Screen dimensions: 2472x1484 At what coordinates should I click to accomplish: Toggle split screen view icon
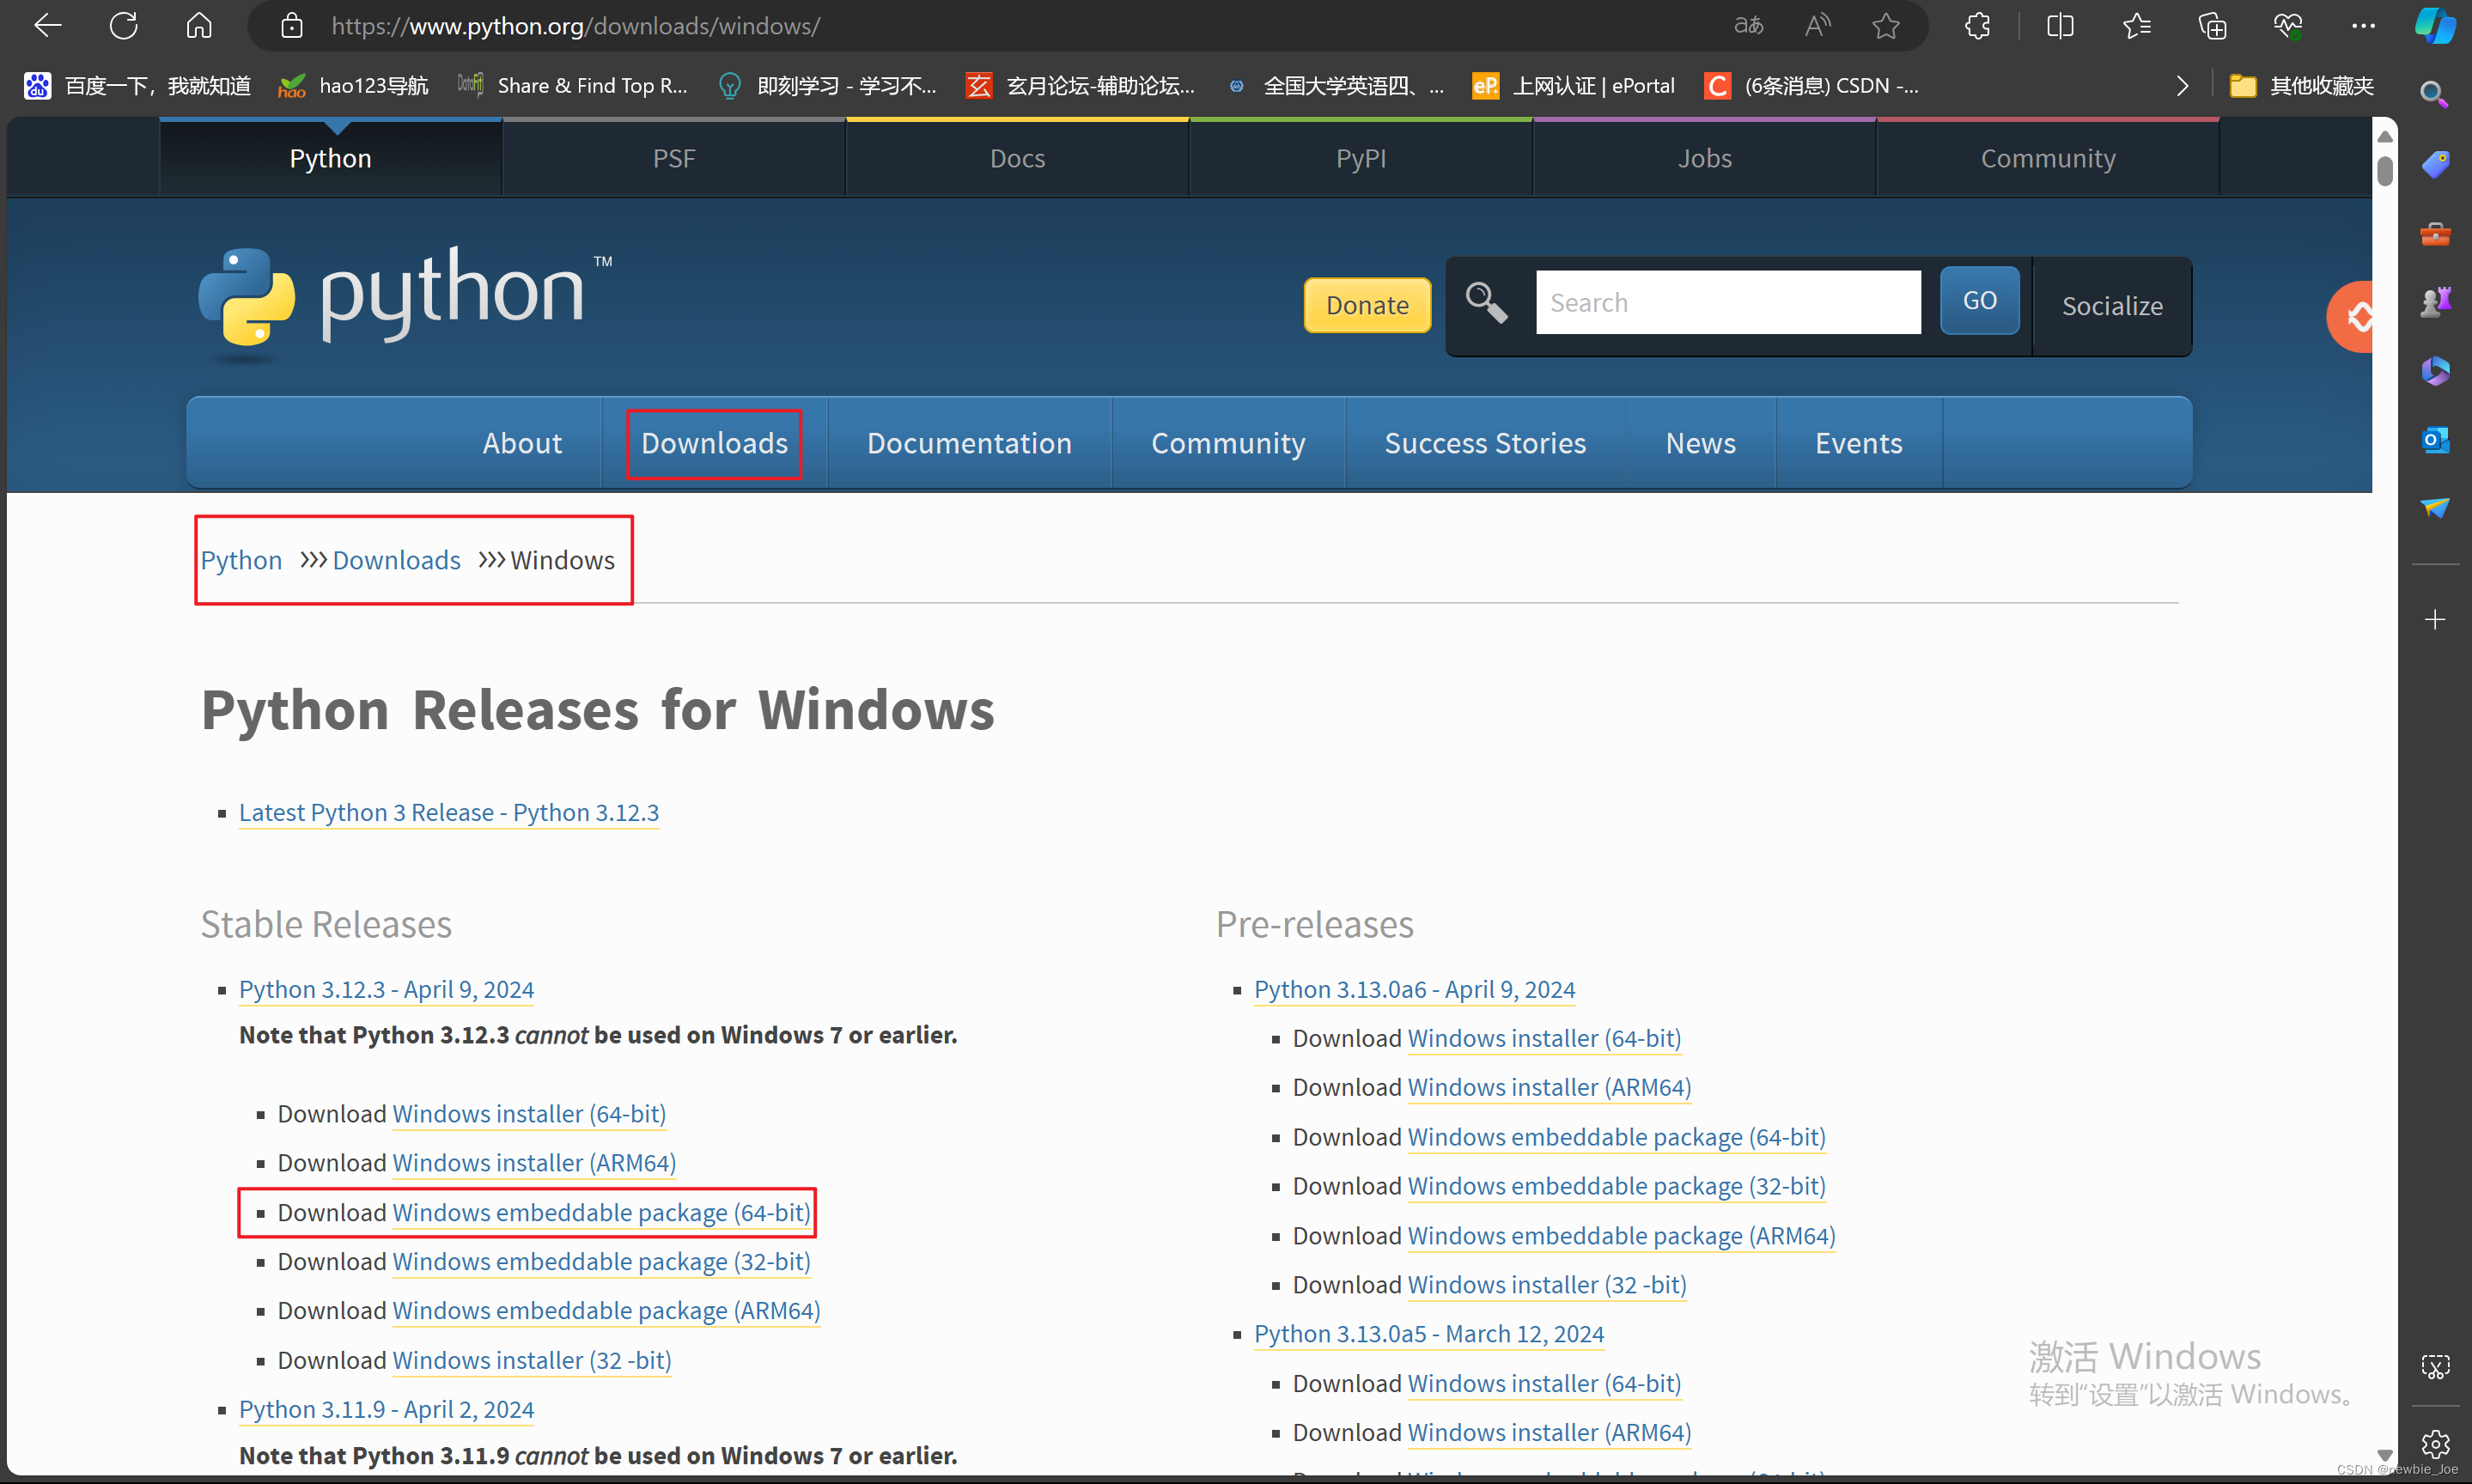pyautogui.click(x=2060, y=26)
